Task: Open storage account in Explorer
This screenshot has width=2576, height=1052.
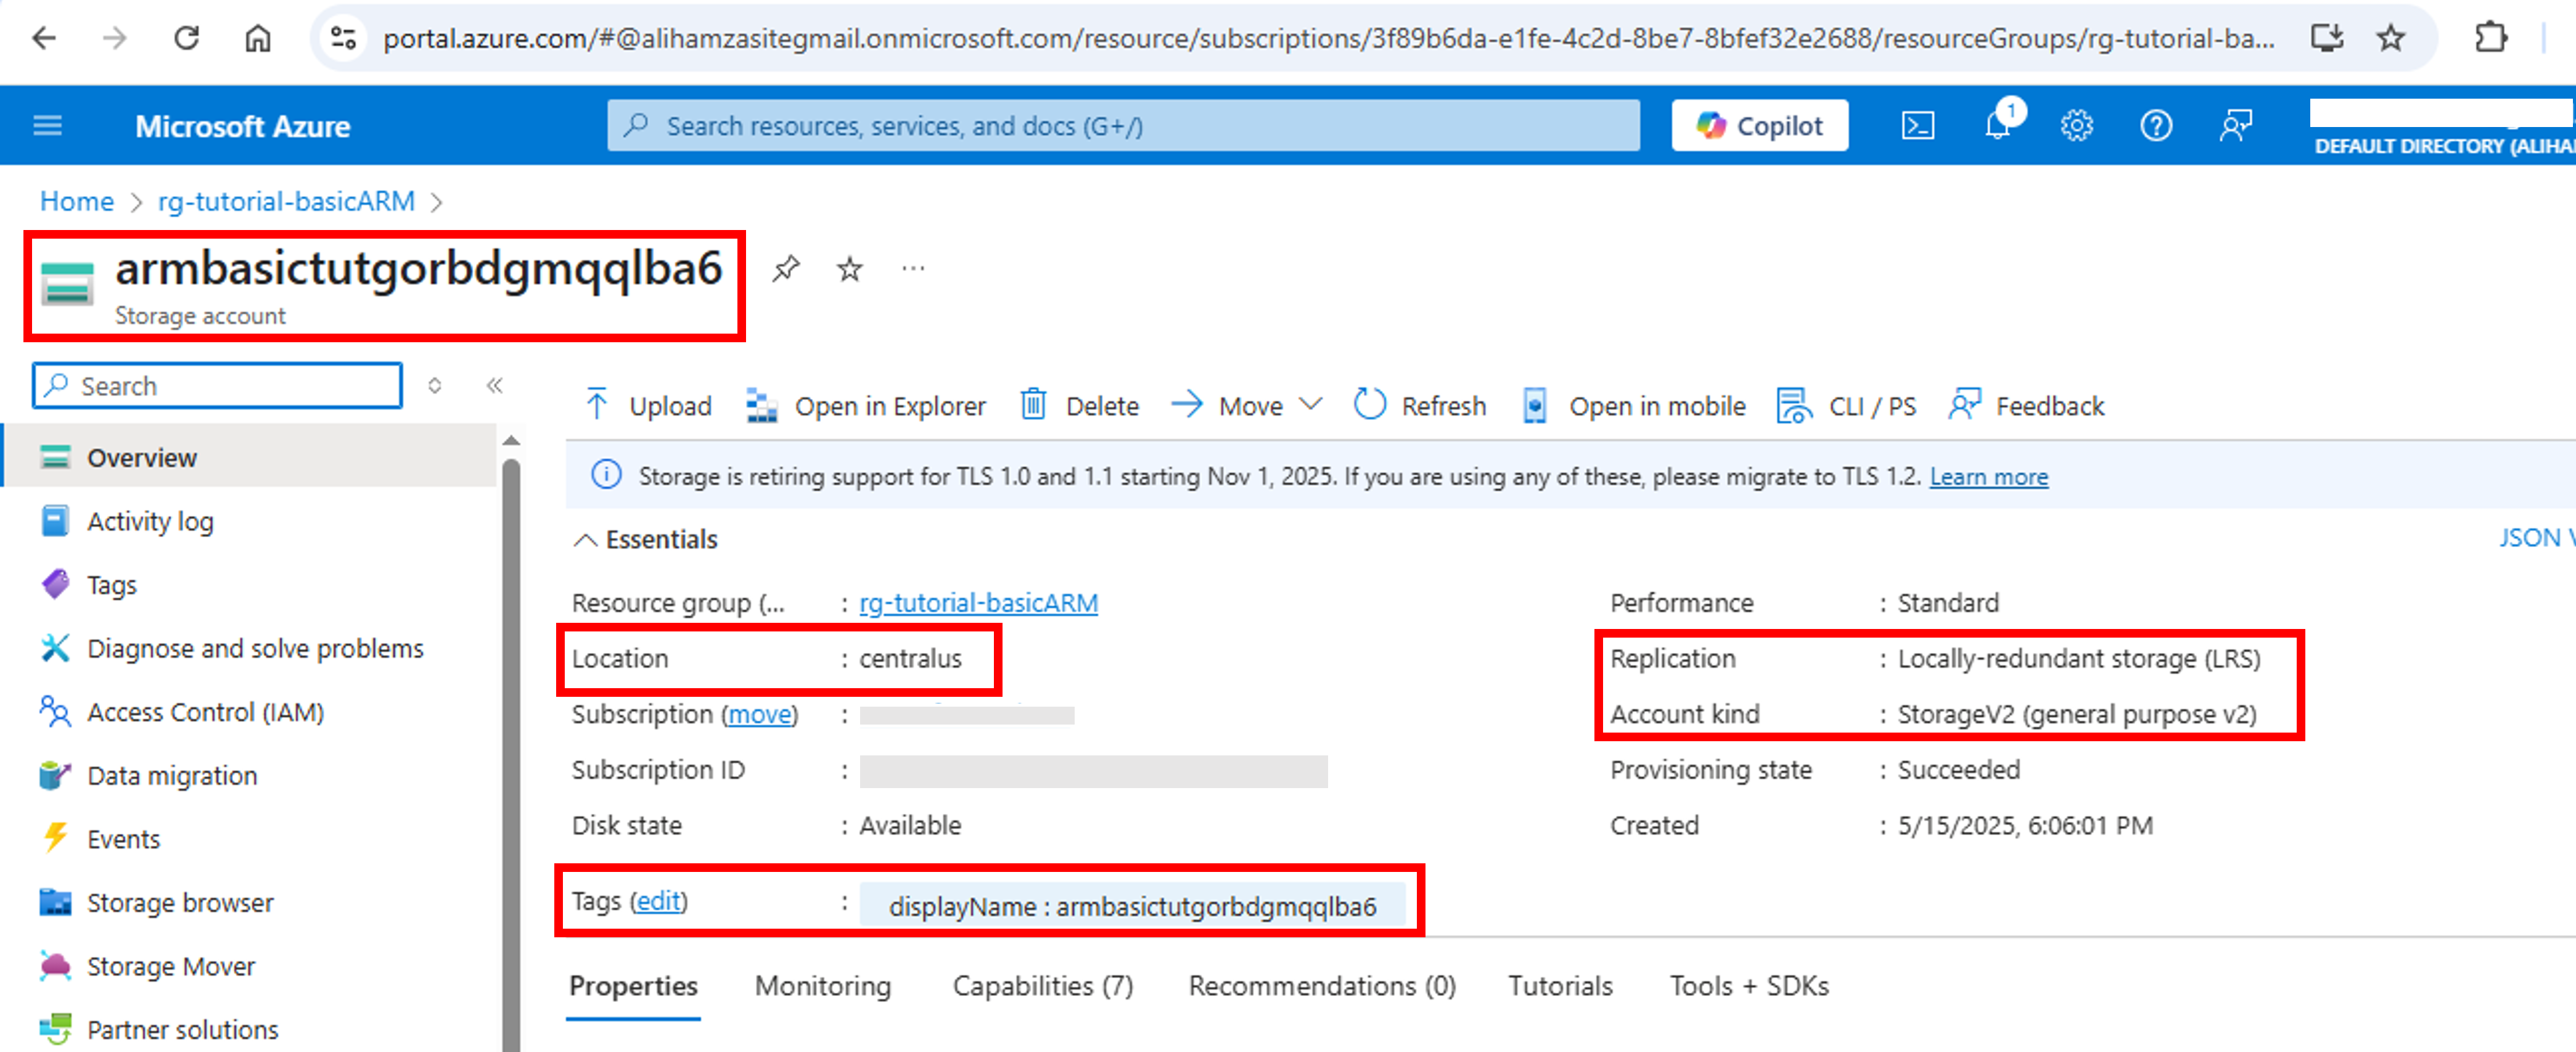Action: click(x=866, y=406)
